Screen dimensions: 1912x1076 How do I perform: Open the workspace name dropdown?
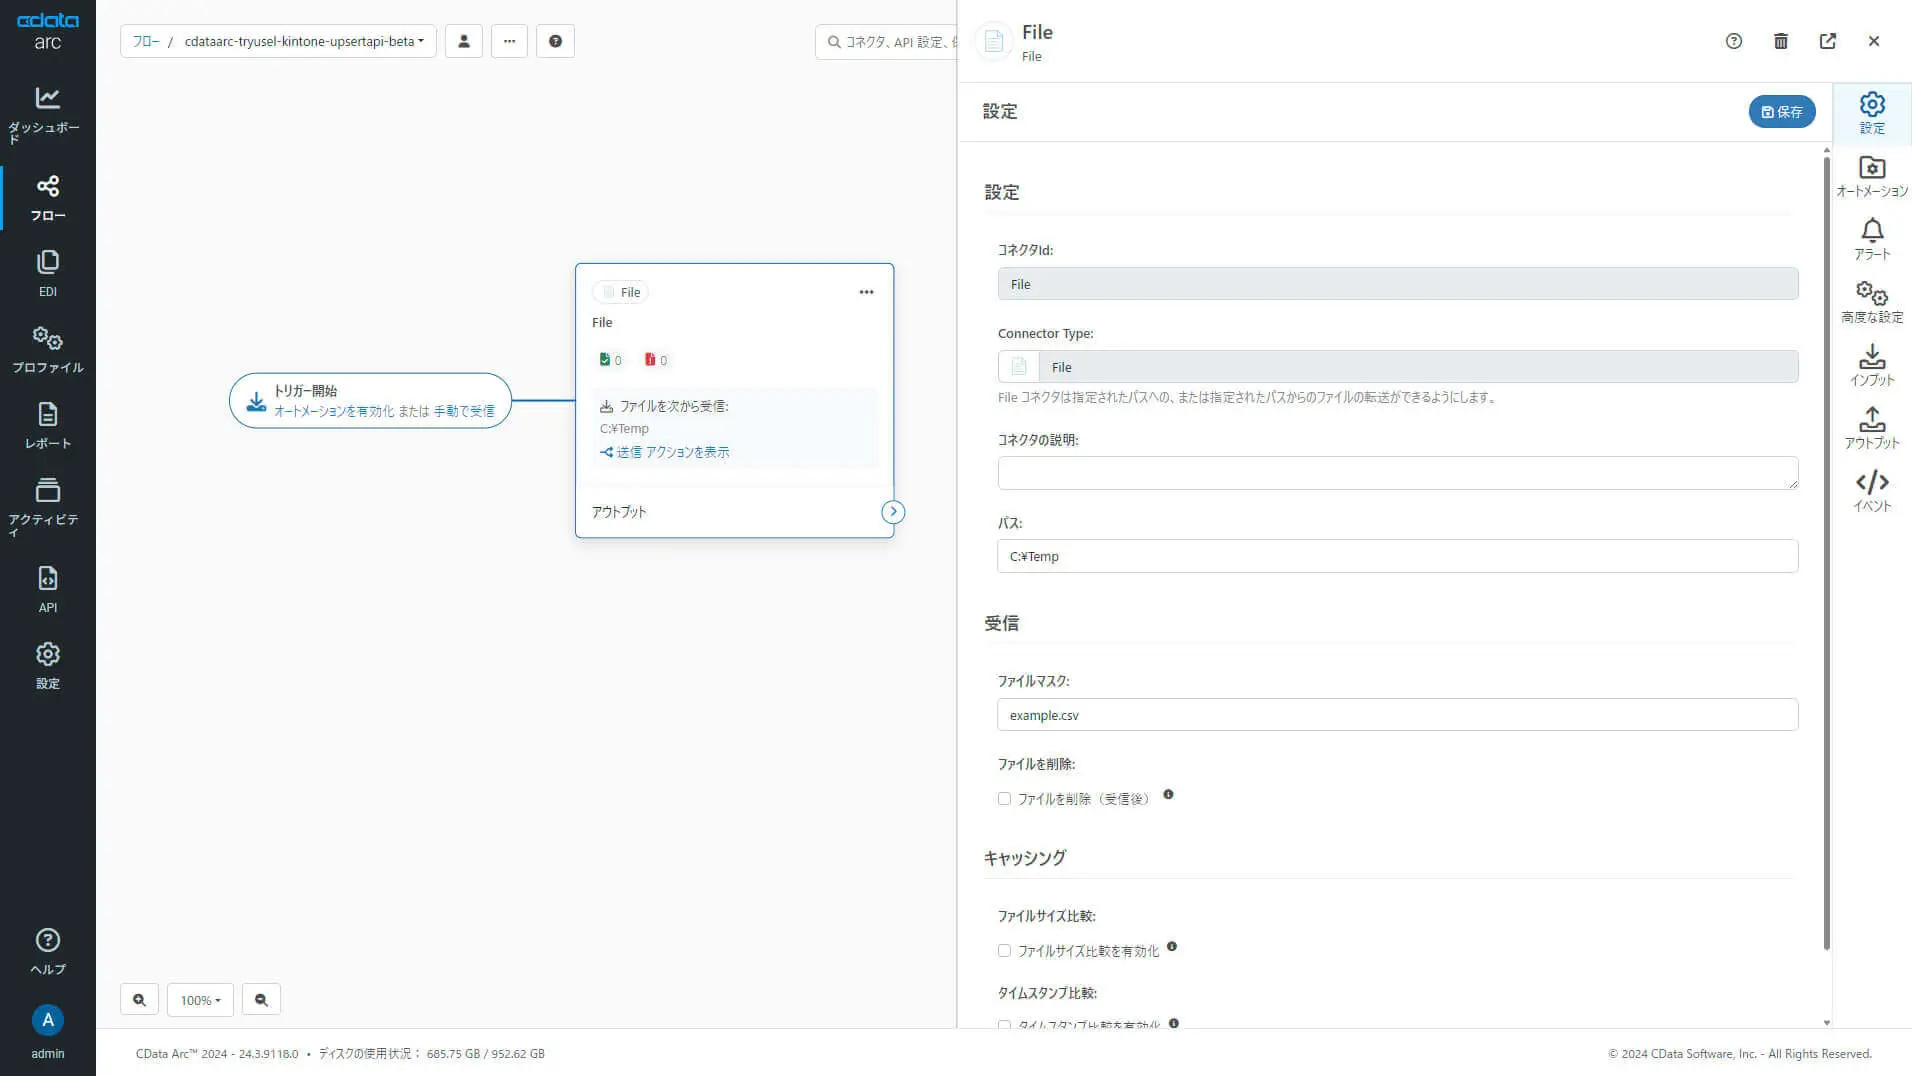click(x=304, y=41)
